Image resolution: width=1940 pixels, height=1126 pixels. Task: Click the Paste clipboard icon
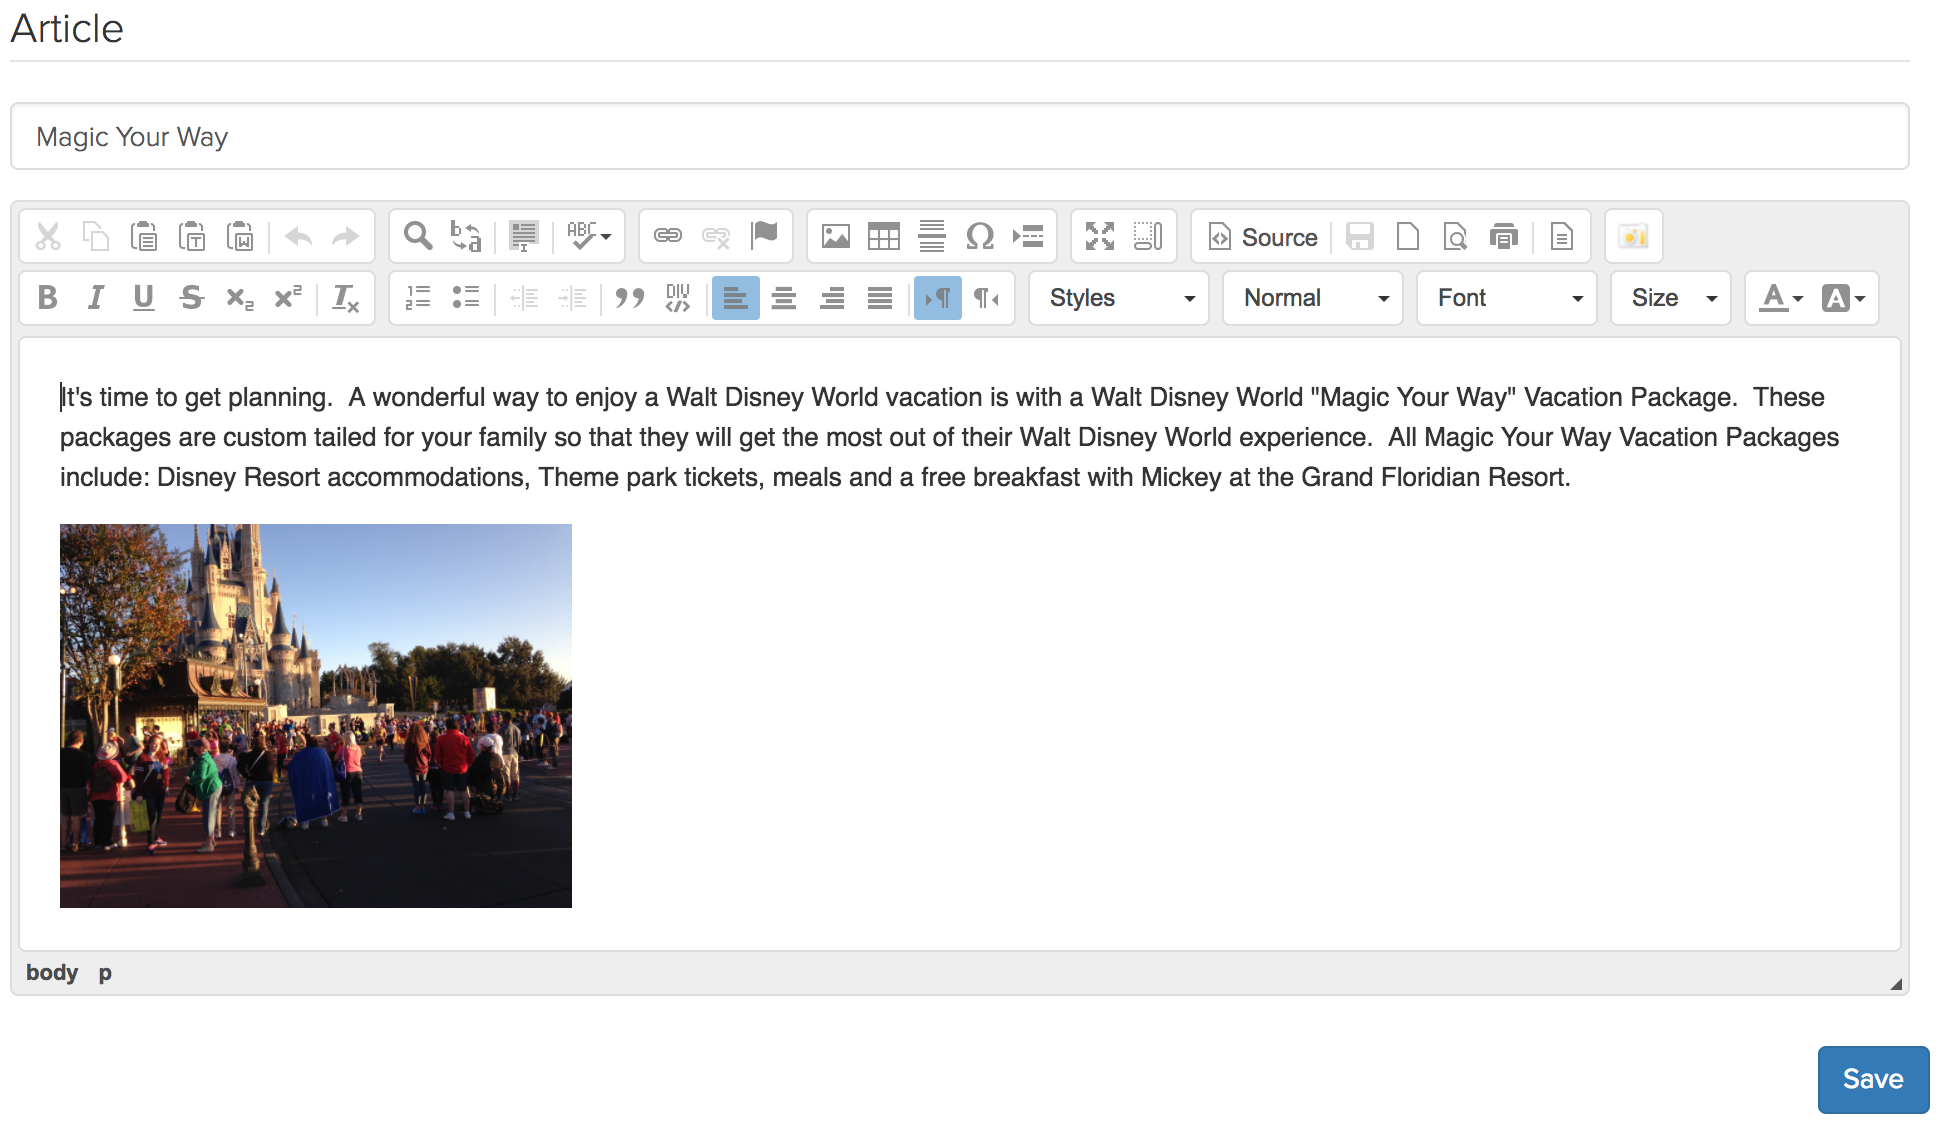coord(144,237)
